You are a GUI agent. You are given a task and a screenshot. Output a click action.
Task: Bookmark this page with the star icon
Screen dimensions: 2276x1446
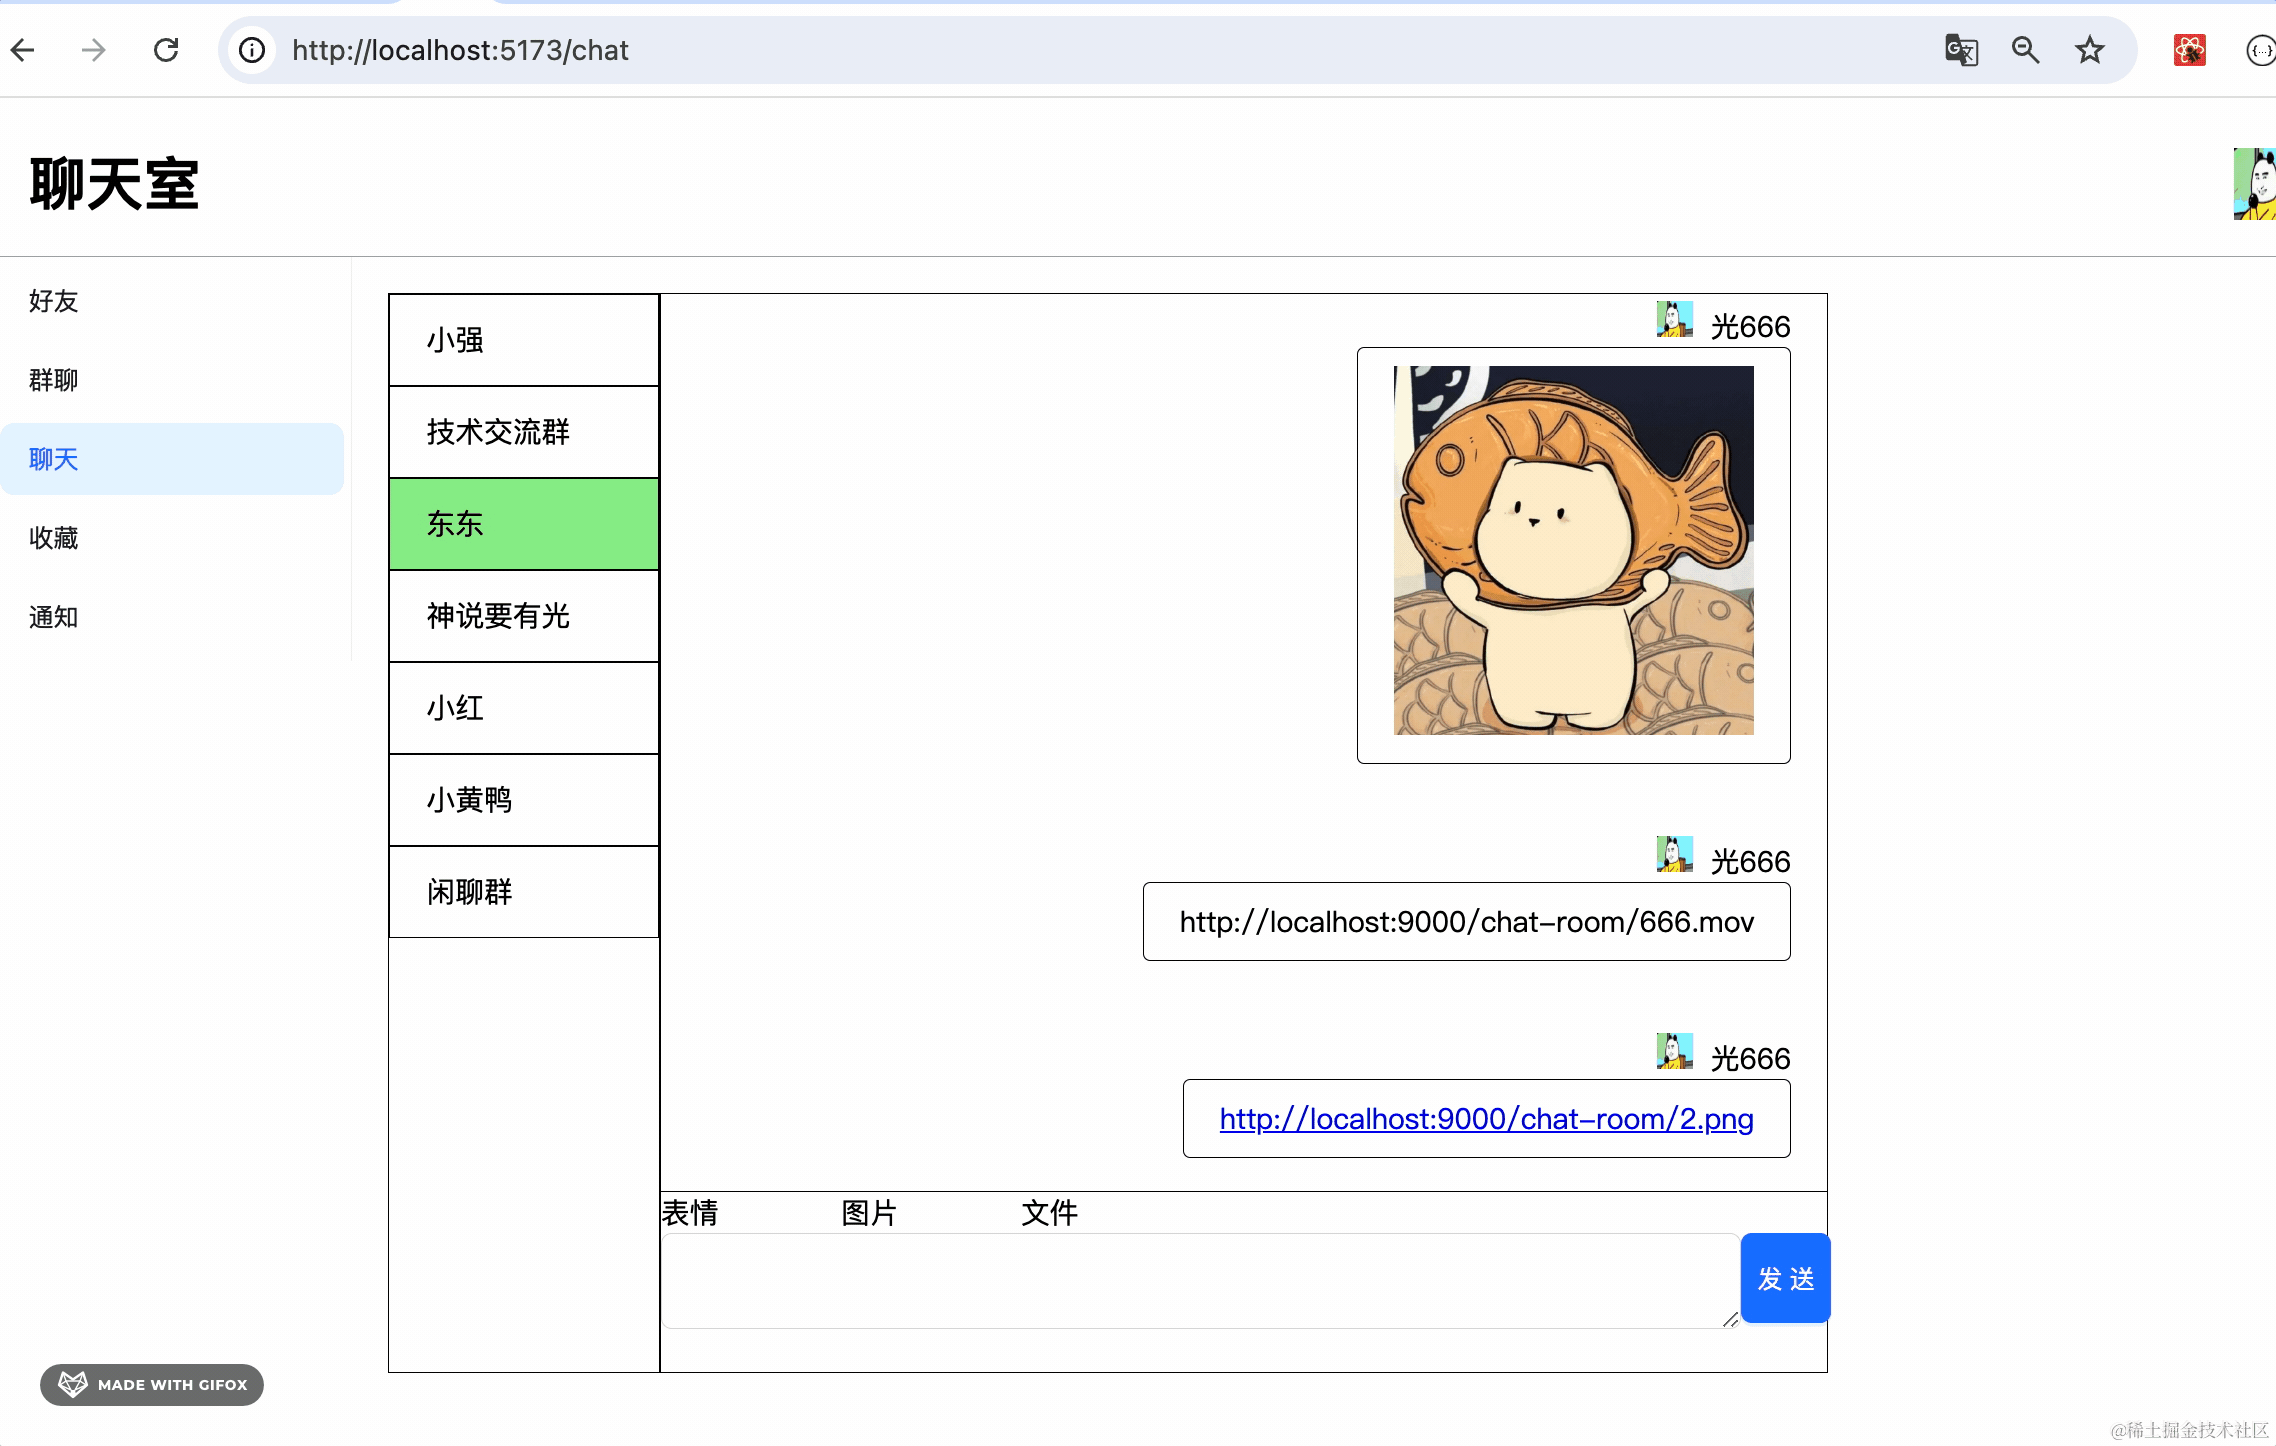coord(2089,50)
